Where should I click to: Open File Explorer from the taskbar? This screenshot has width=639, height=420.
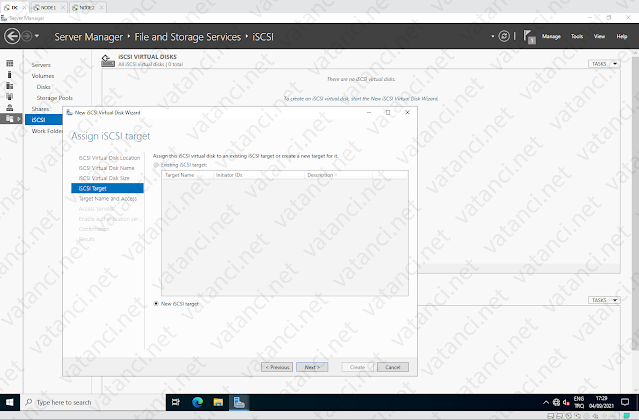[218, 402]
